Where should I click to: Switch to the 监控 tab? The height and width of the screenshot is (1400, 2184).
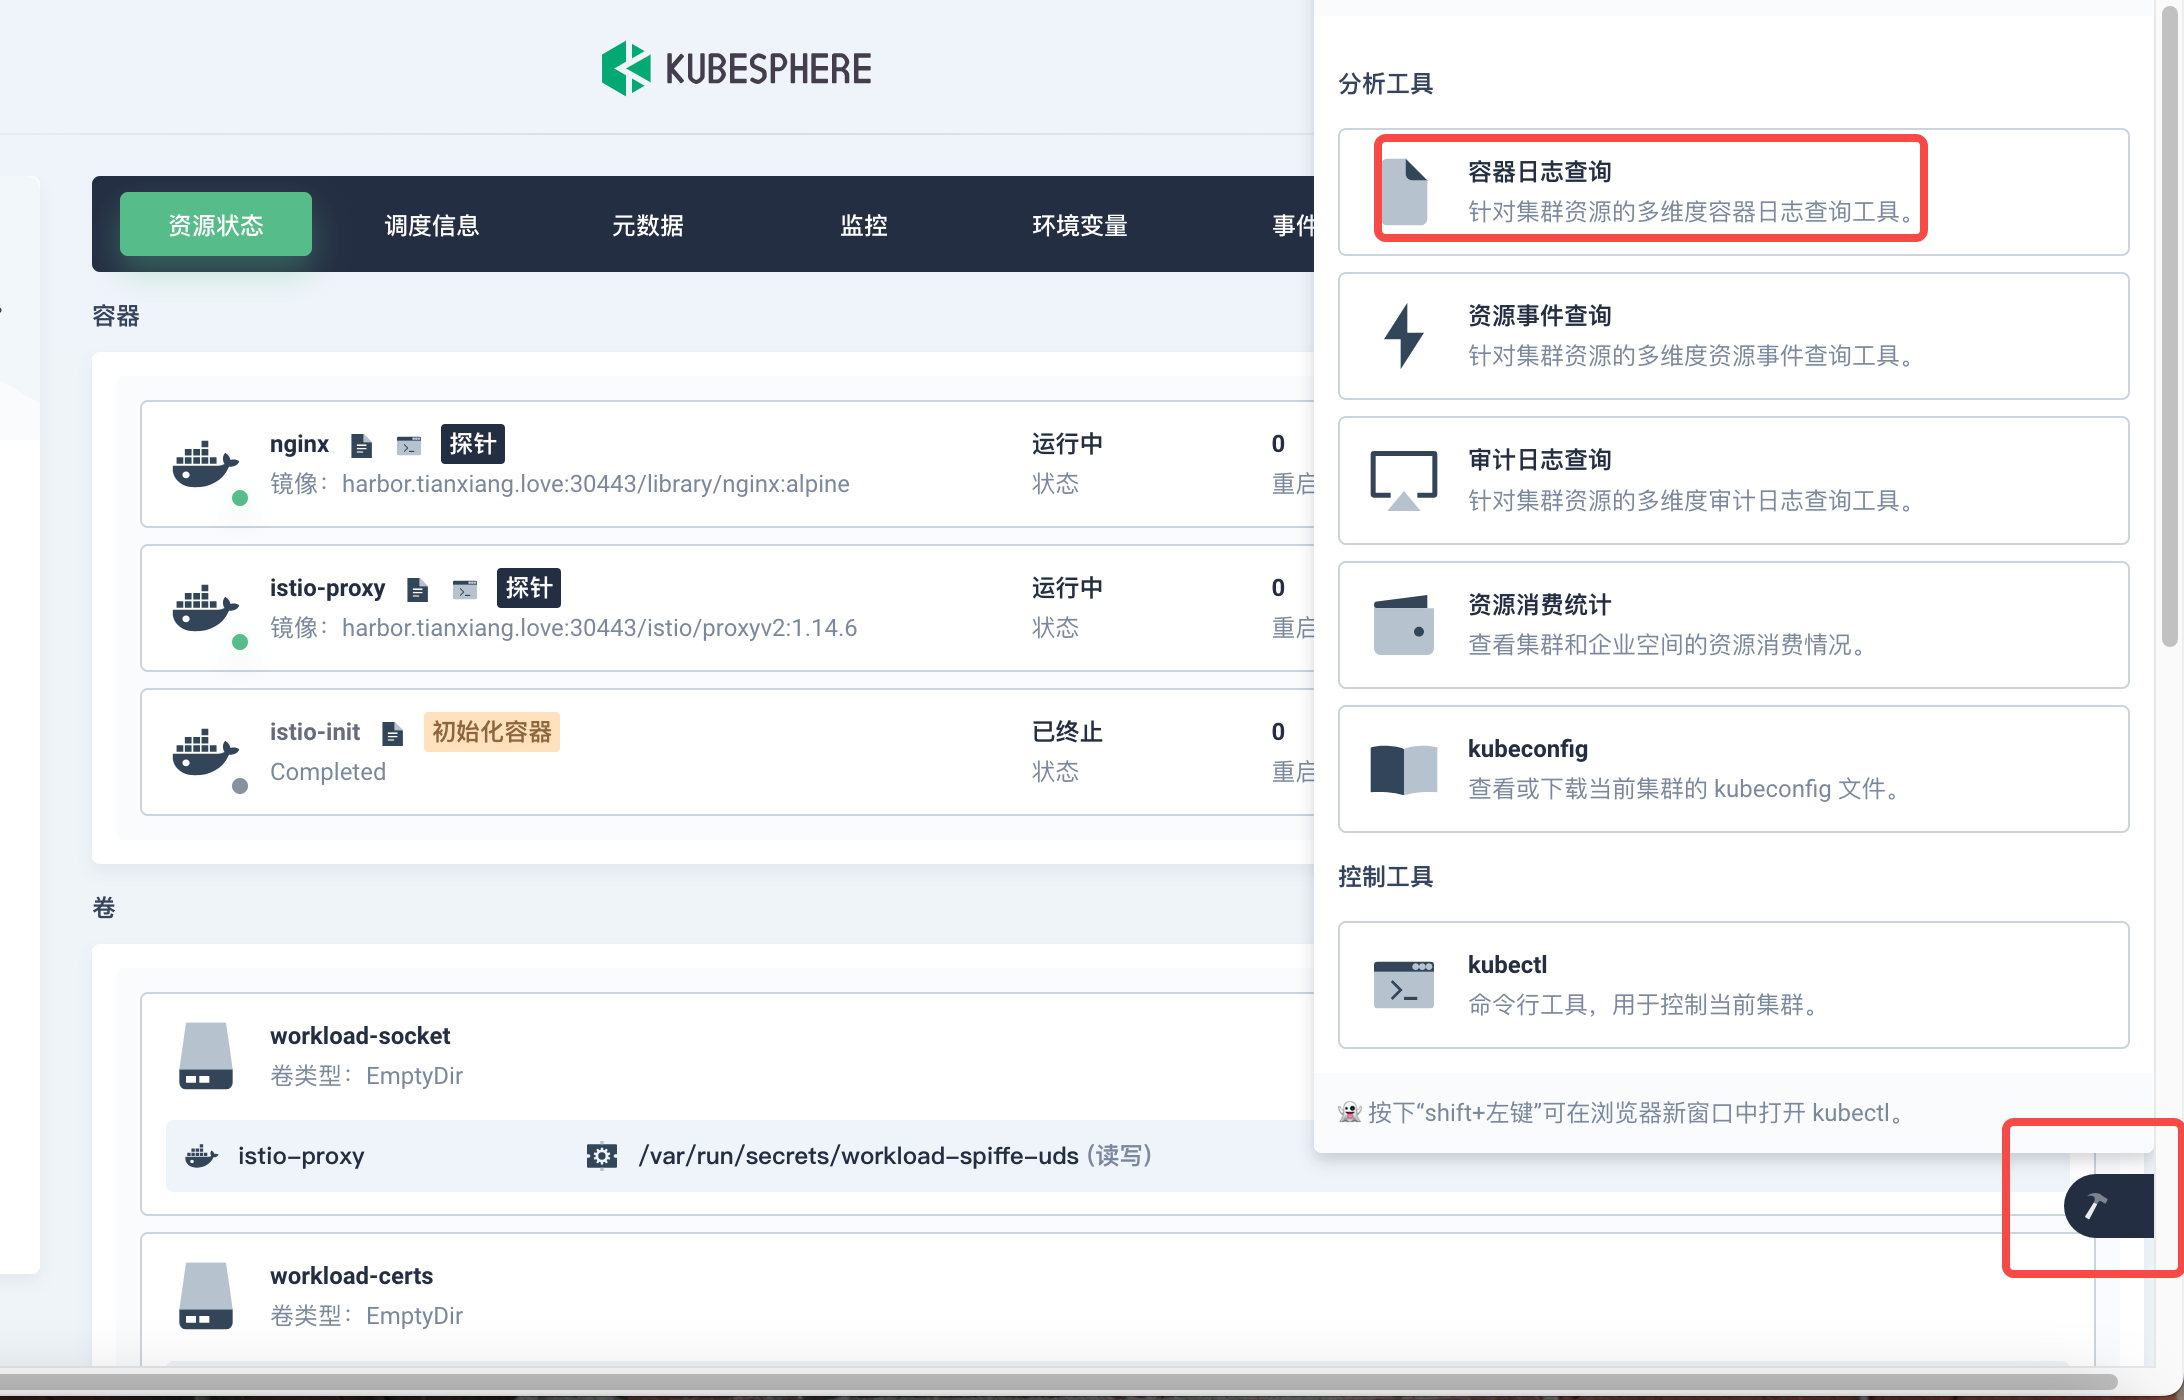point(864,225)
